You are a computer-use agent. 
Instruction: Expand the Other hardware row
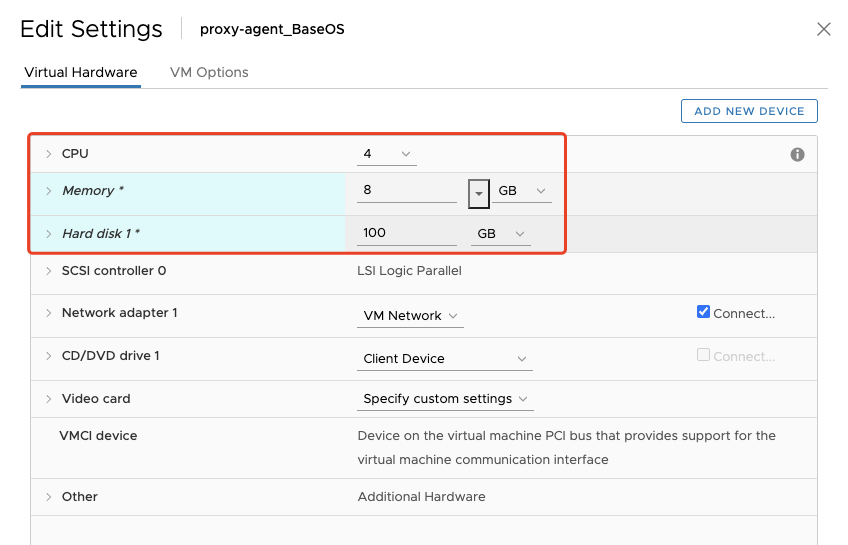(48, 497)
